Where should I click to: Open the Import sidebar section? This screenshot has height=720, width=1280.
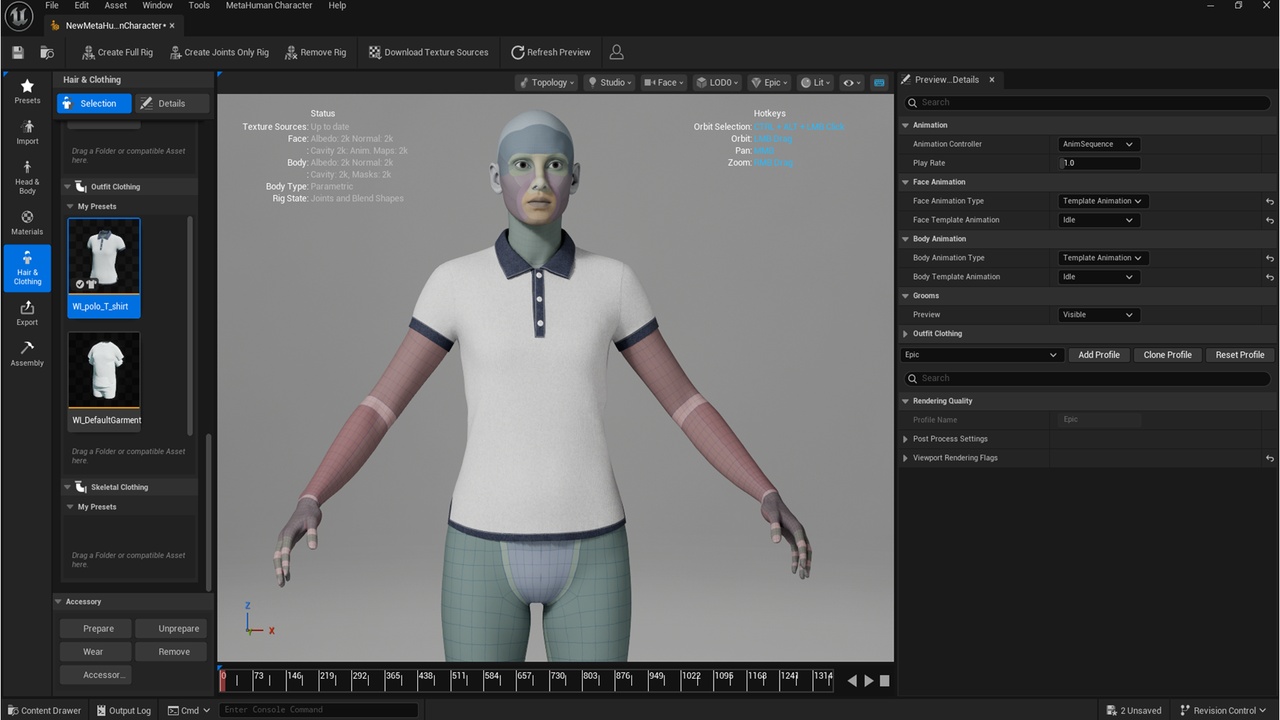click(x=27, y=132)
